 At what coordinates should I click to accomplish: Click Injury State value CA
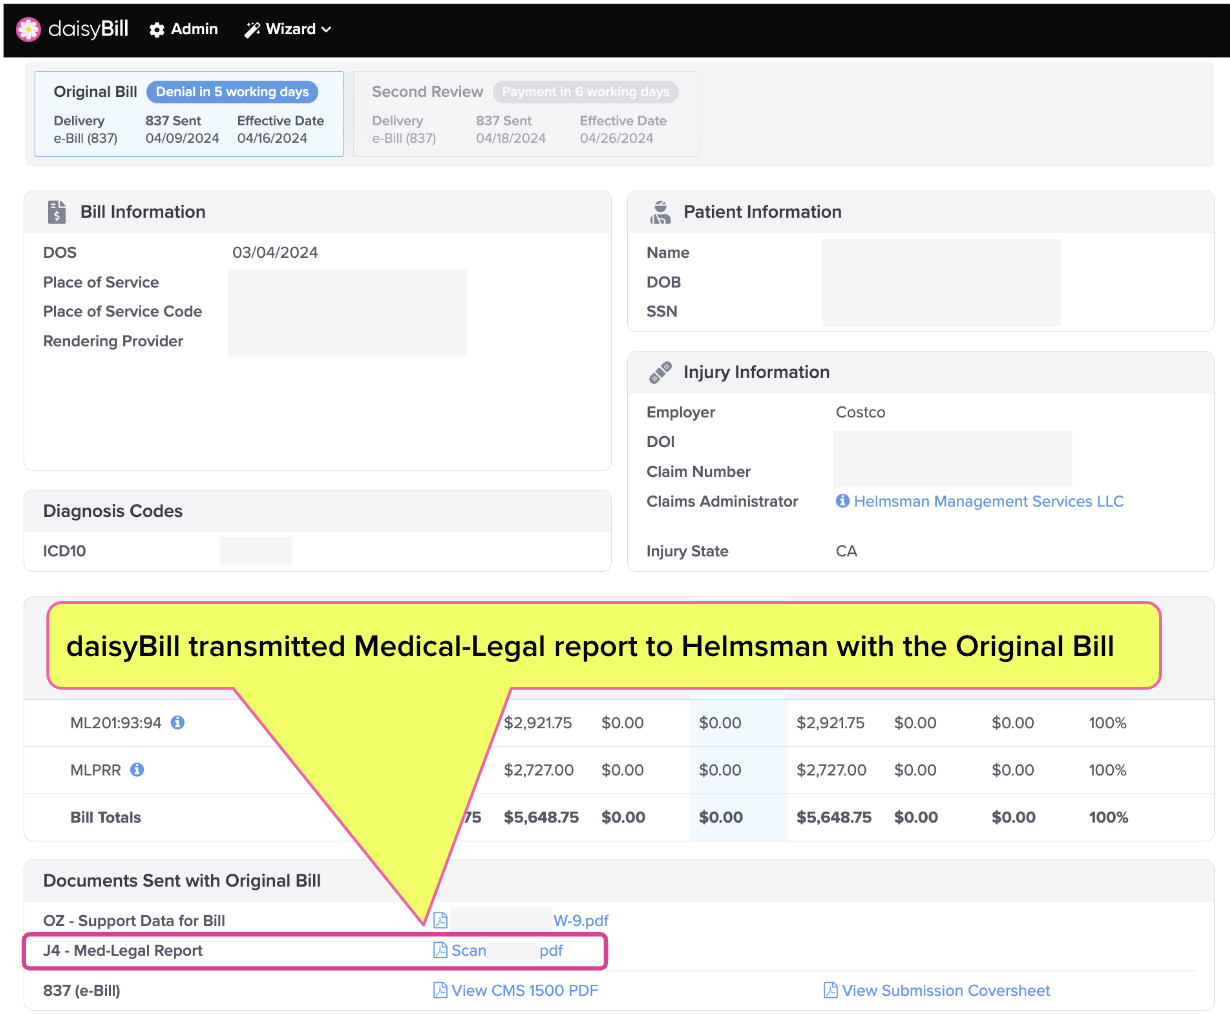[846, 551]
